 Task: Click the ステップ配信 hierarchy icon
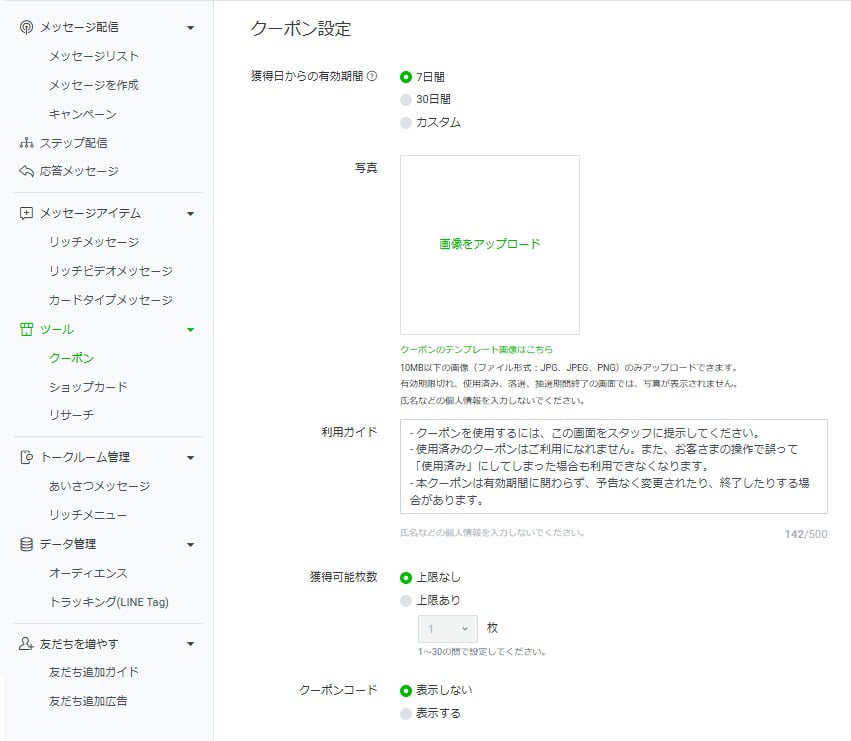coord(26,143)
